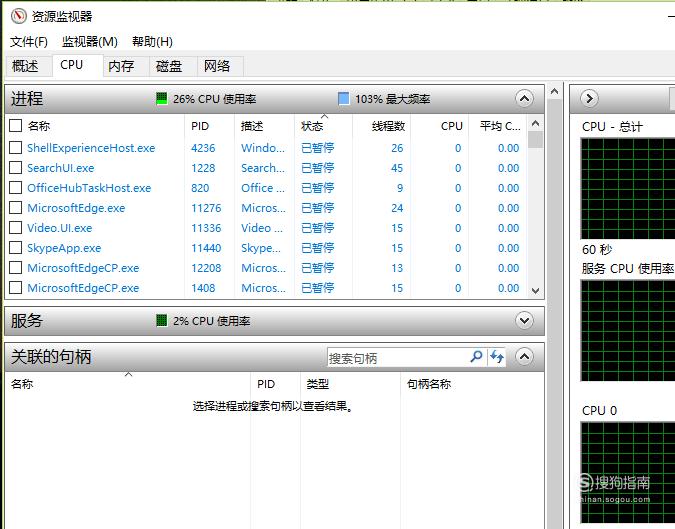The height and width of the screenshot is (529, 675).
Task: Click the green indicator in 服务 header
Action: (161, 321)
